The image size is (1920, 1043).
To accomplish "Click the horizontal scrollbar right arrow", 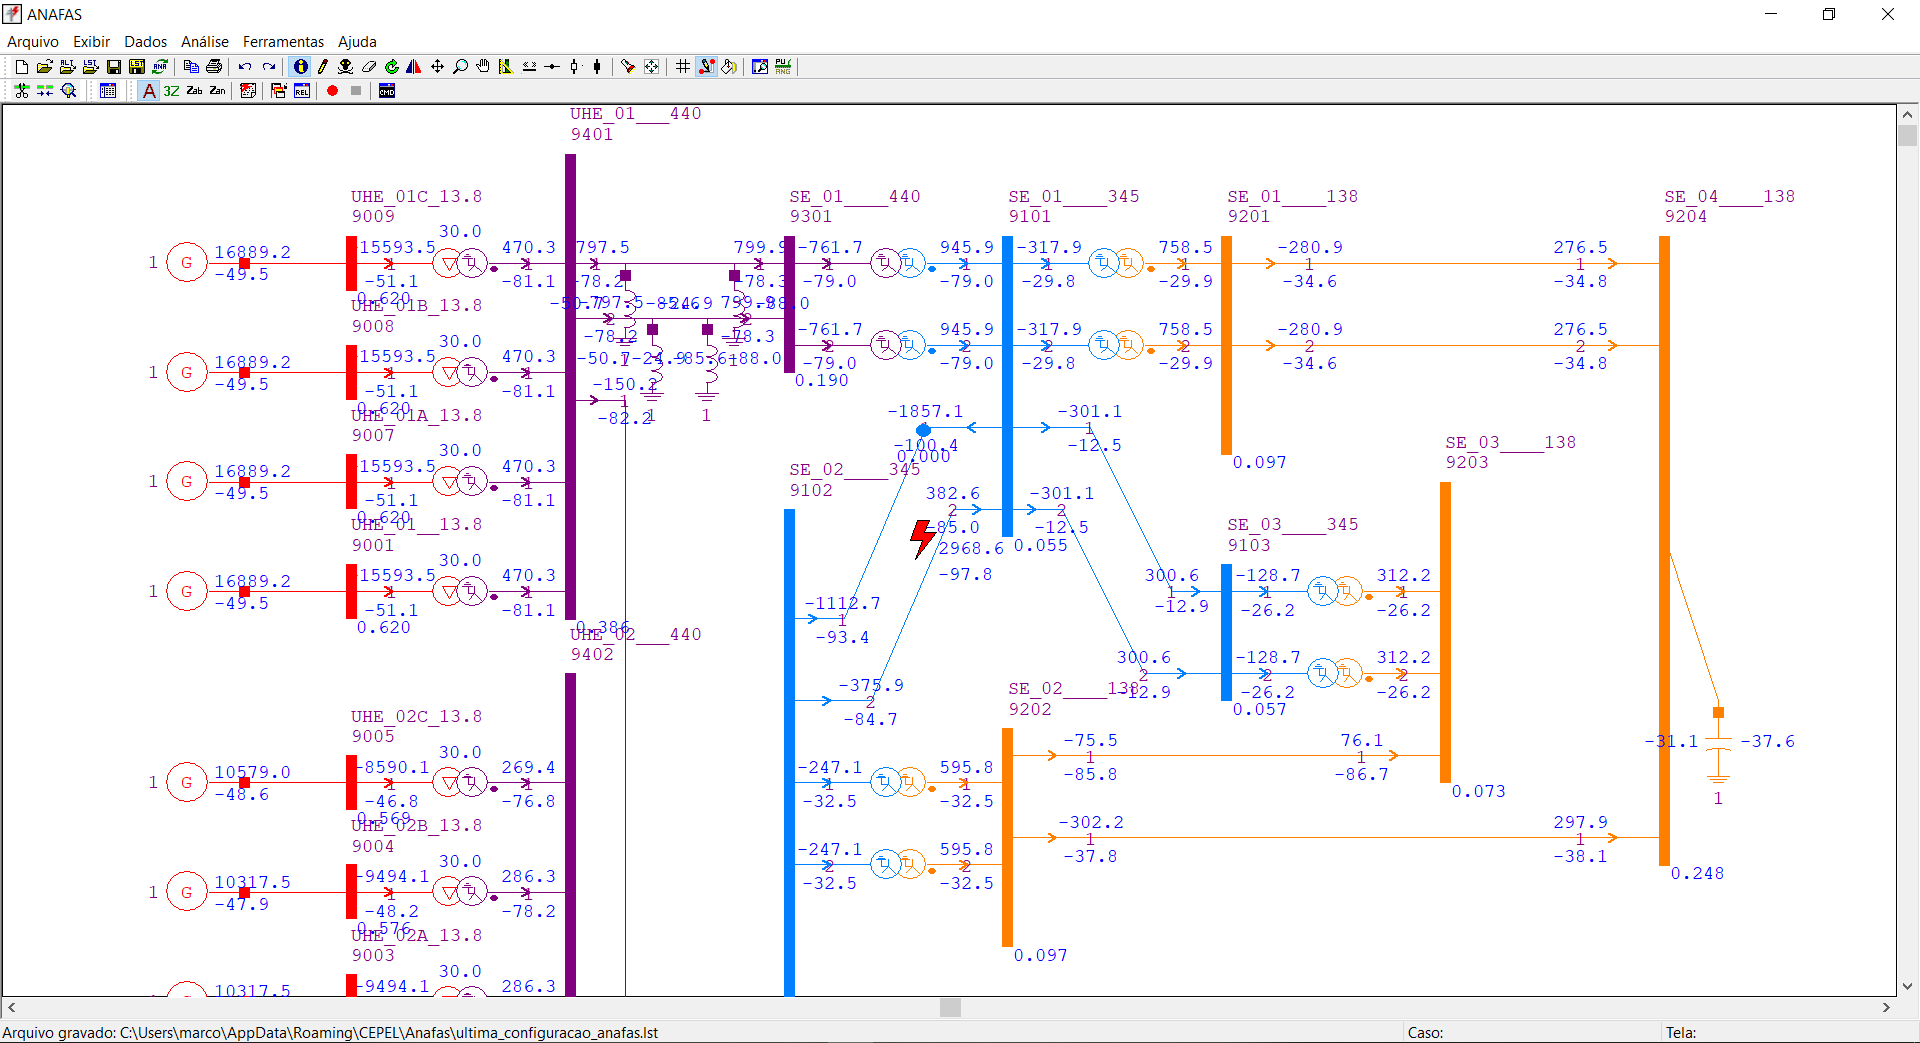I will 1886,1008.
